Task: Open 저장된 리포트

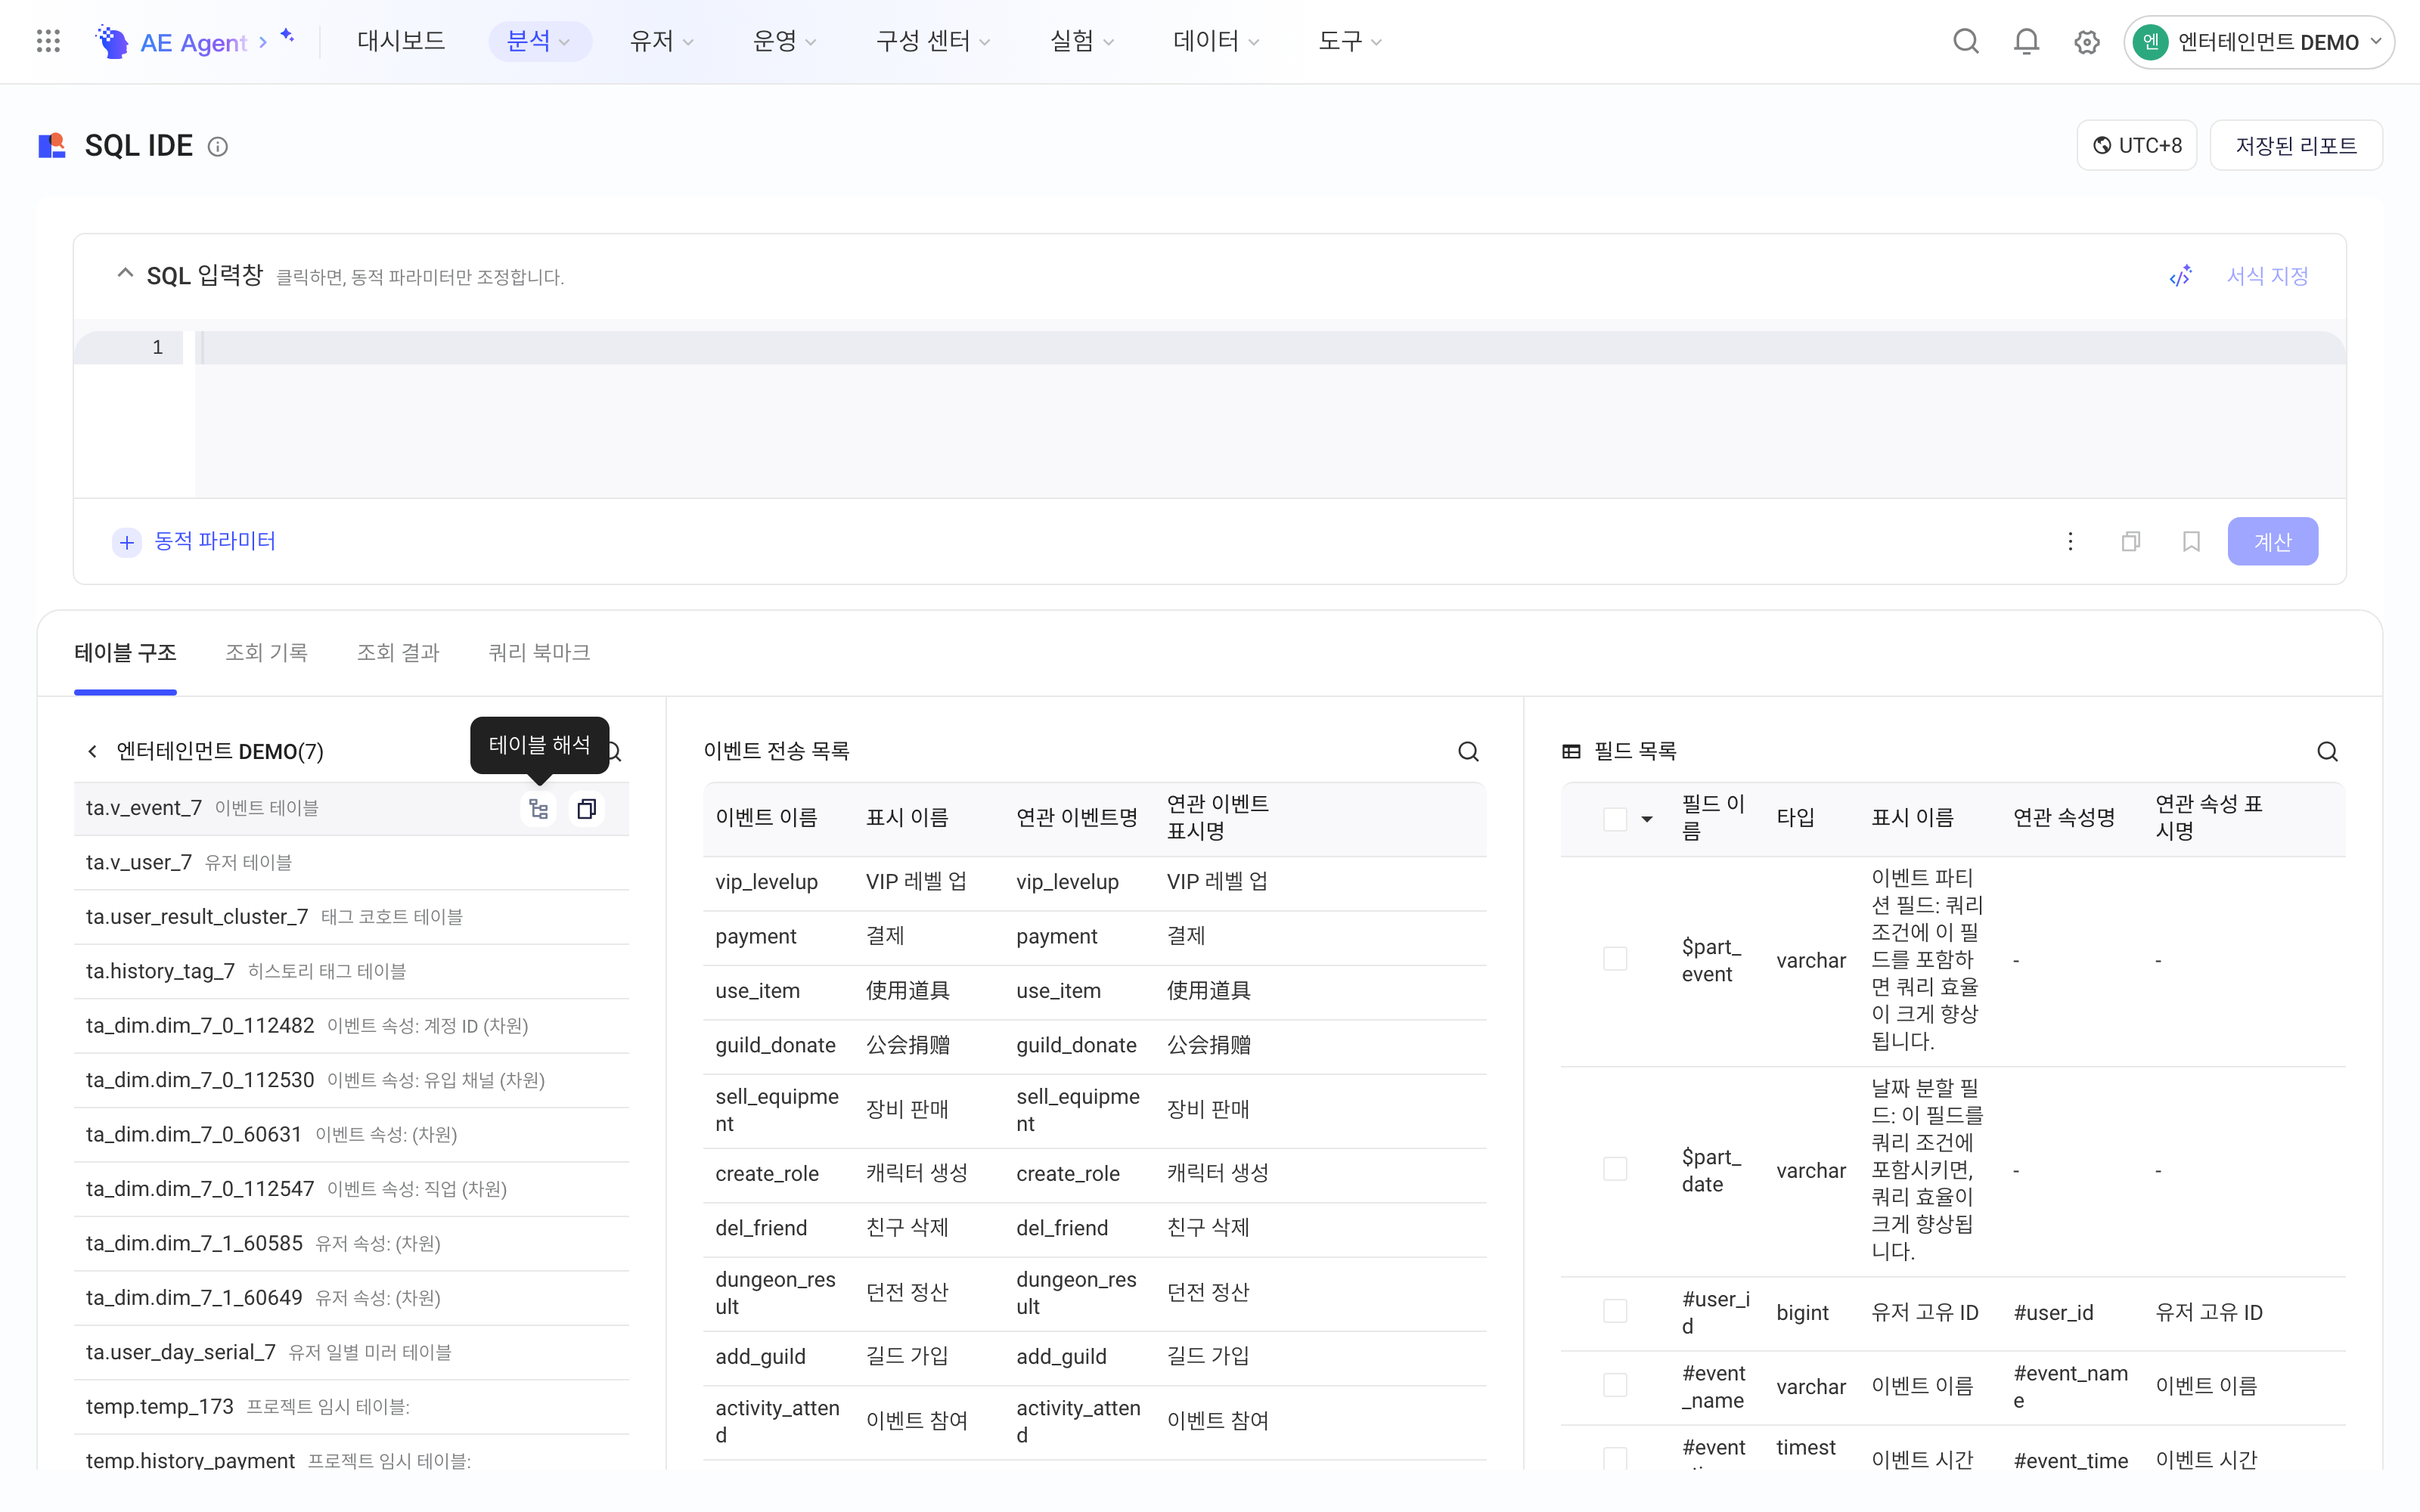Action: [x=2295, y=146]
